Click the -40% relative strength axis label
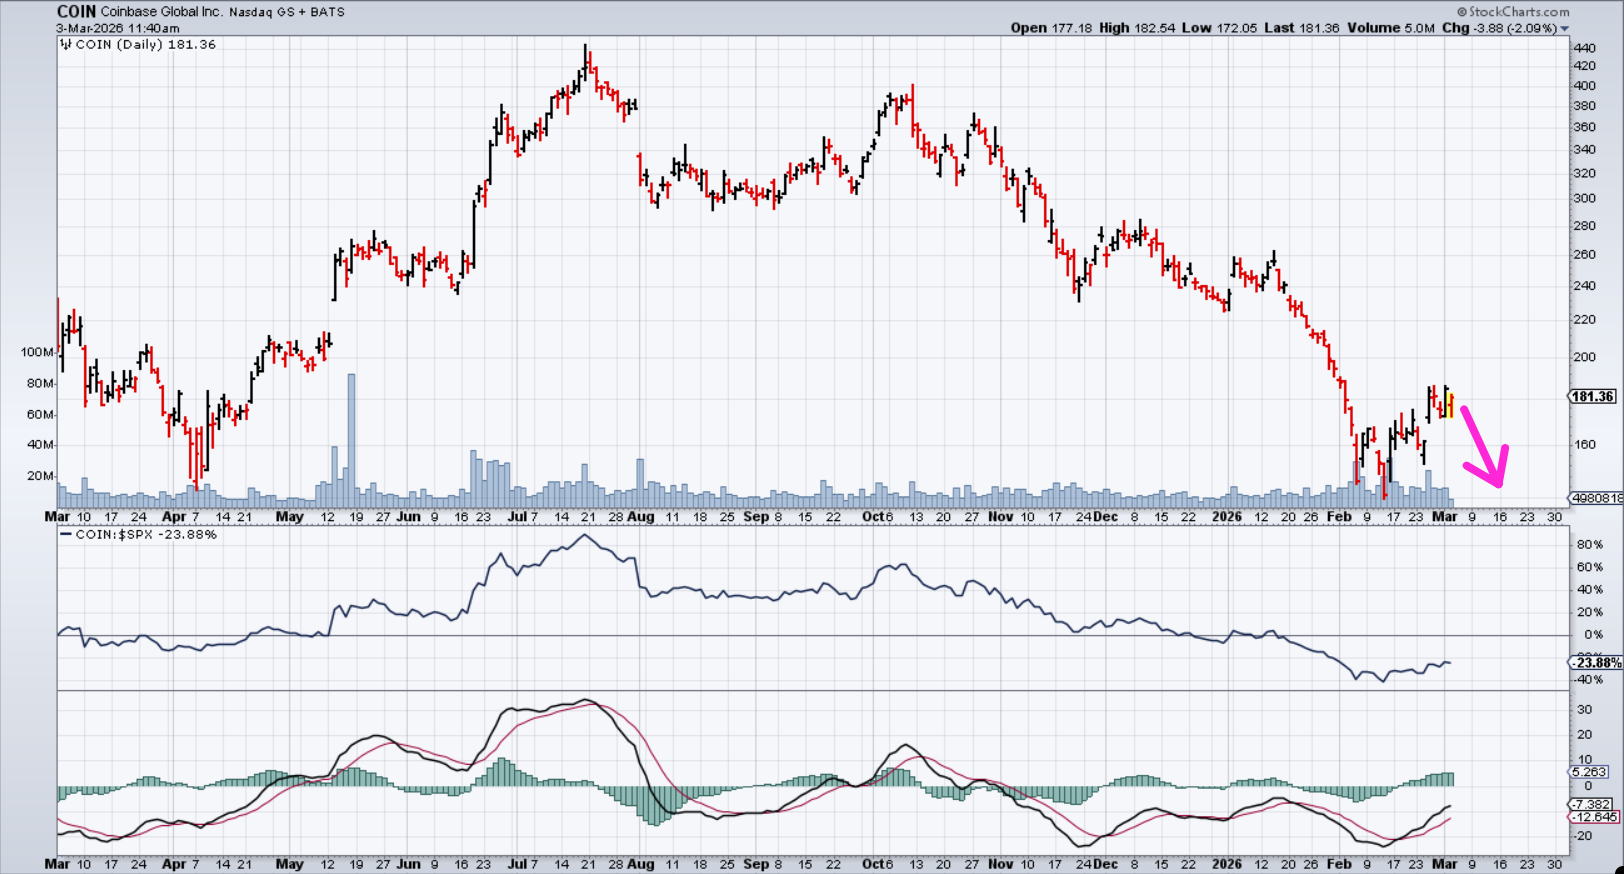The image size is (1624, 874). pyautogui.click(x=1588, y=680)
